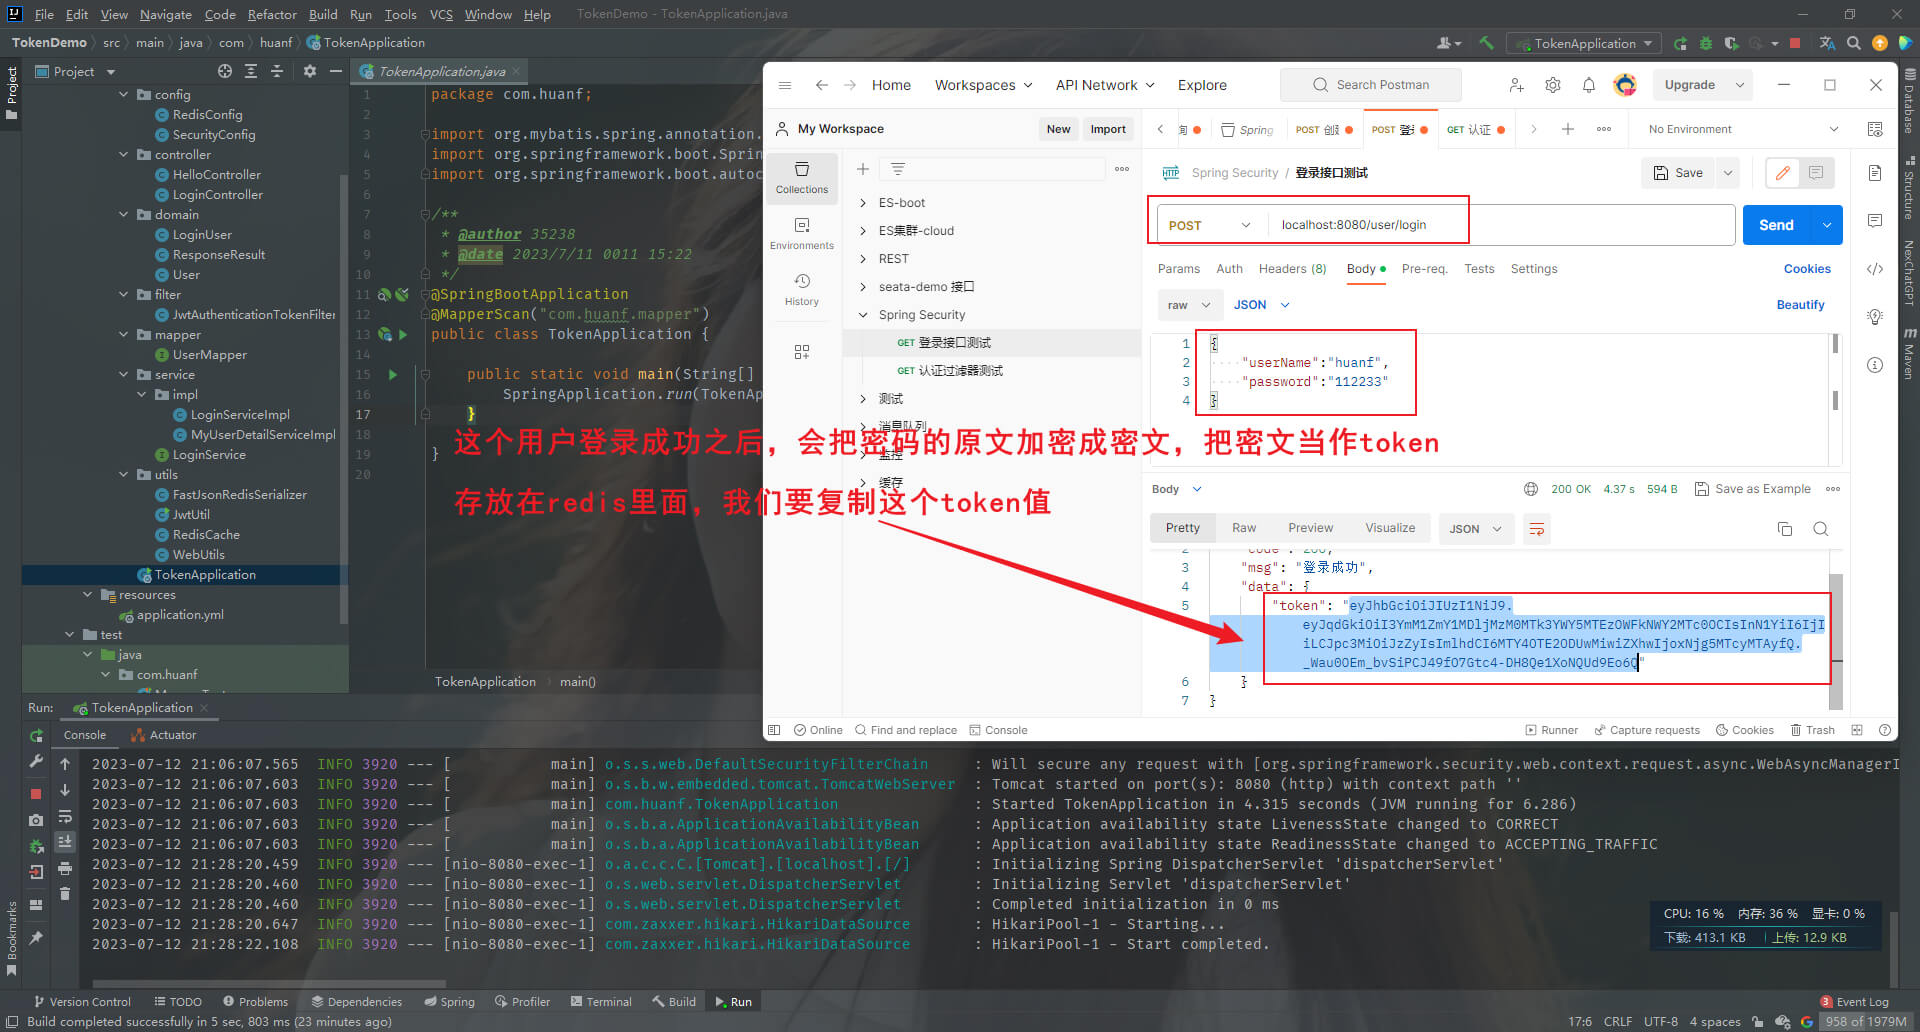Click the request URL input field
This screenshot has height=1032, width=1920.
pos(1502,225)
